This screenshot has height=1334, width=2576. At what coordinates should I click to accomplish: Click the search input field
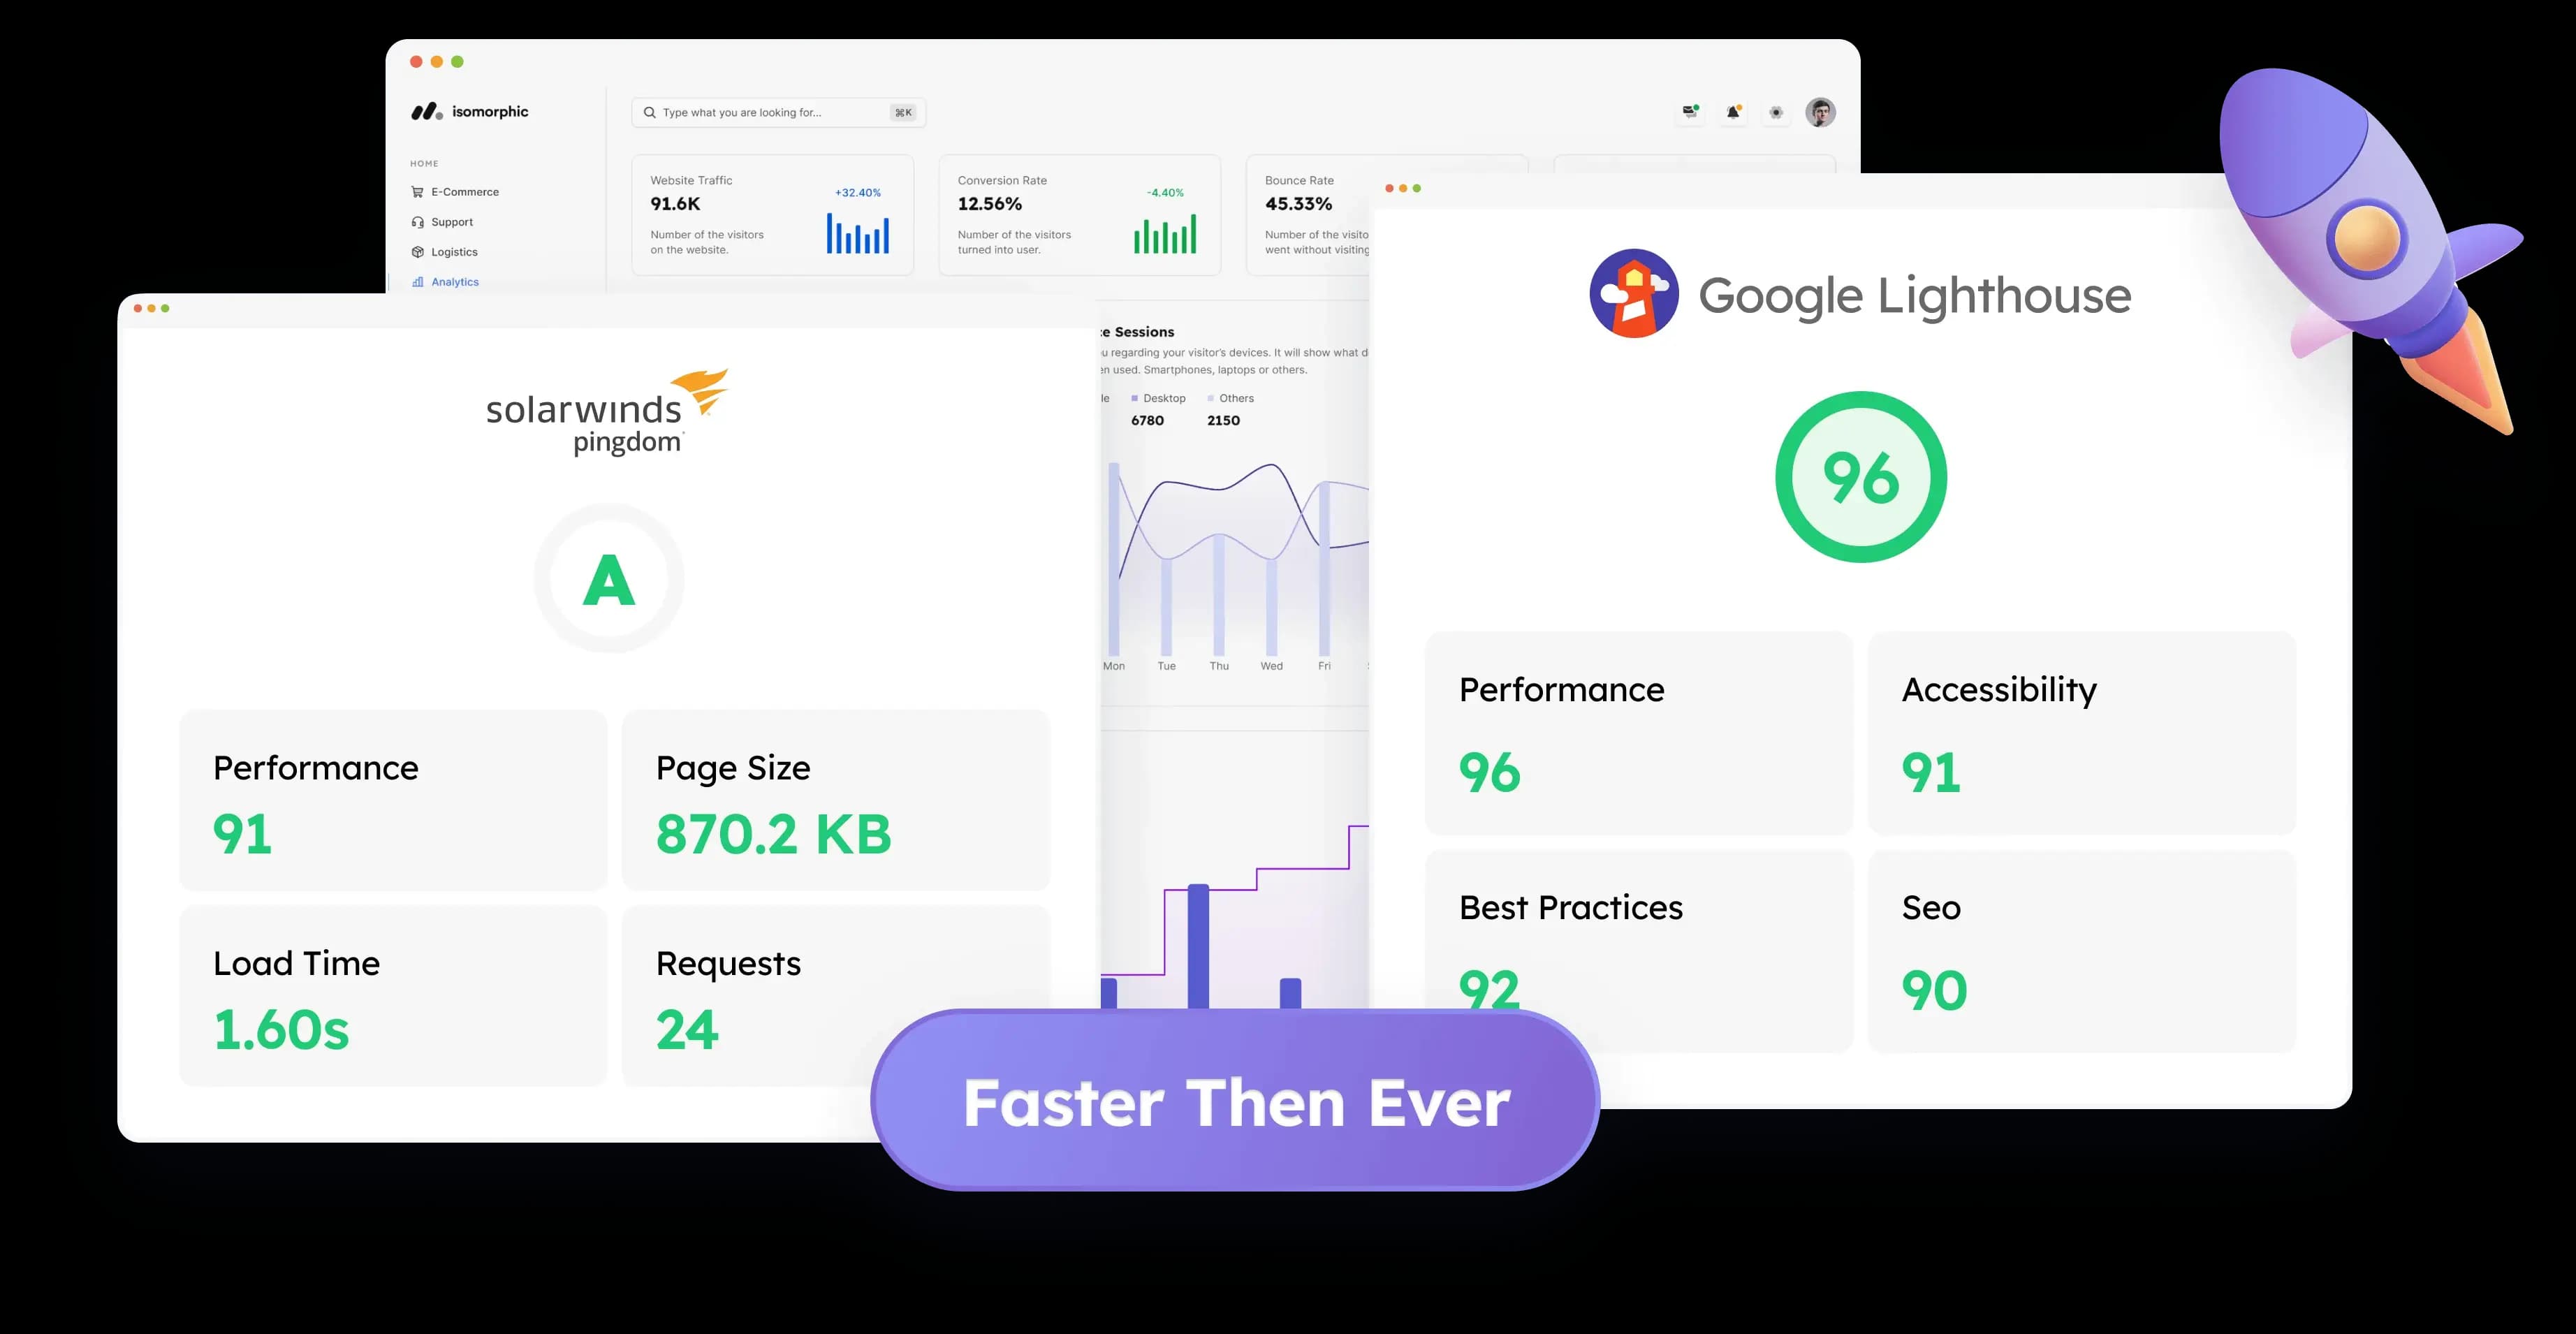point(780,112)
